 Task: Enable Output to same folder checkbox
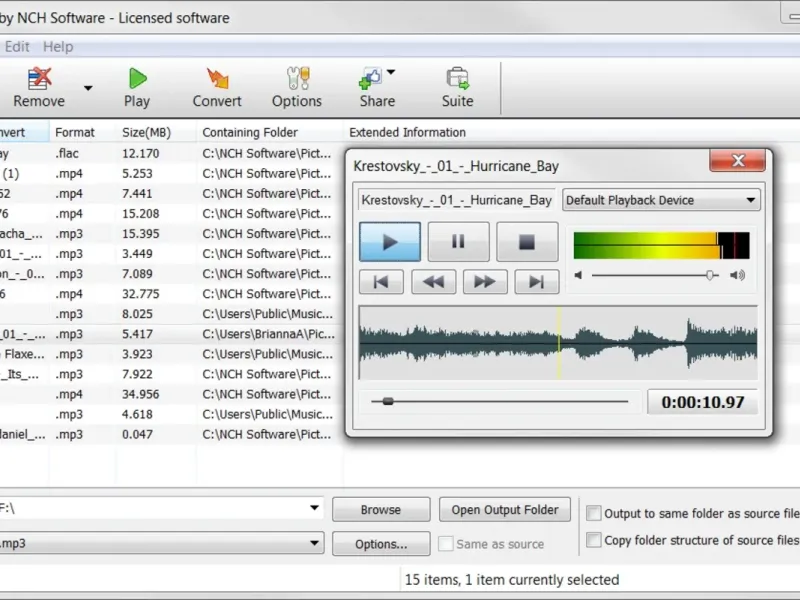[x=593, y=513]
